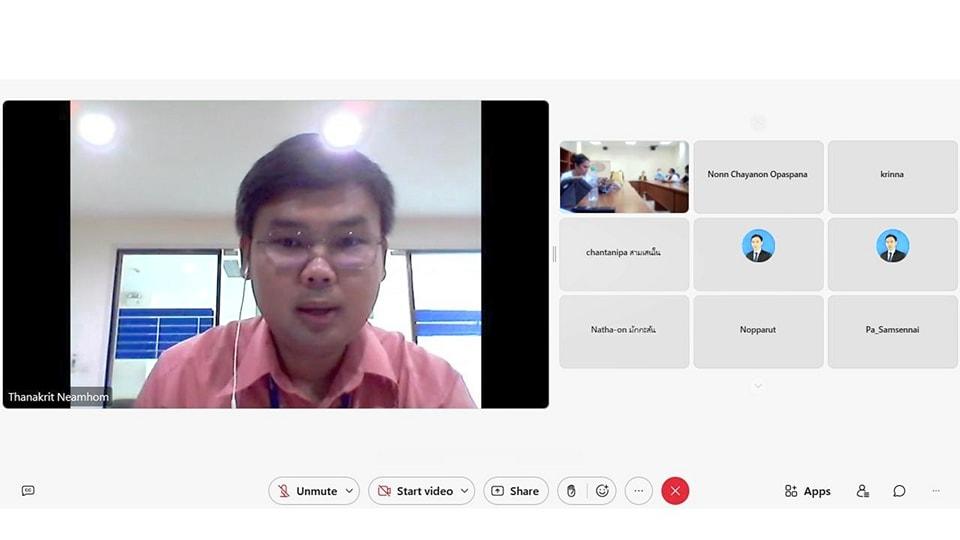Select the krinna participant tile
Image resolution: width=960 pixels, height=540 pixels.
coord(892,177)
